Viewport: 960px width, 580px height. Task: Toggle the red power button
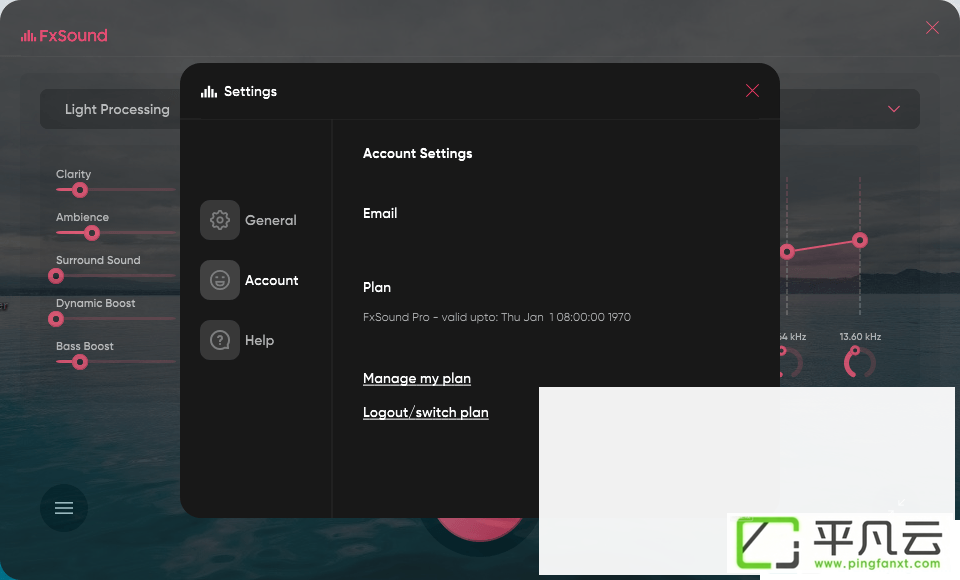(479, 529)
